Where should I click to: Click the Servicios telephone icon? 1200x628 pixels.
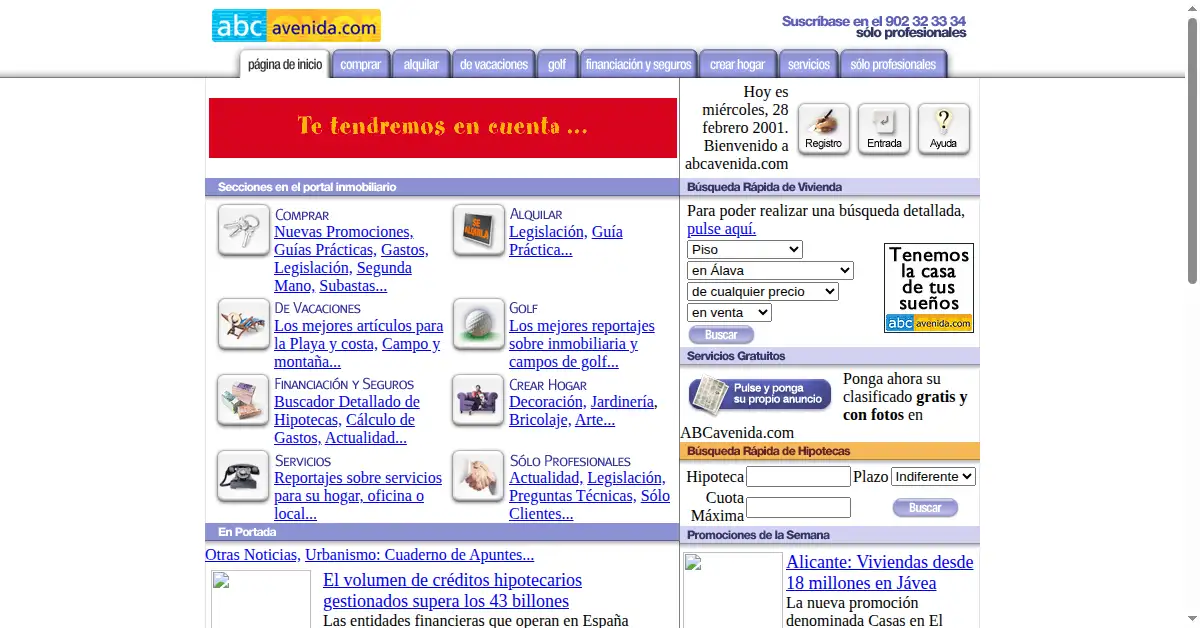[x=244, y=477]
